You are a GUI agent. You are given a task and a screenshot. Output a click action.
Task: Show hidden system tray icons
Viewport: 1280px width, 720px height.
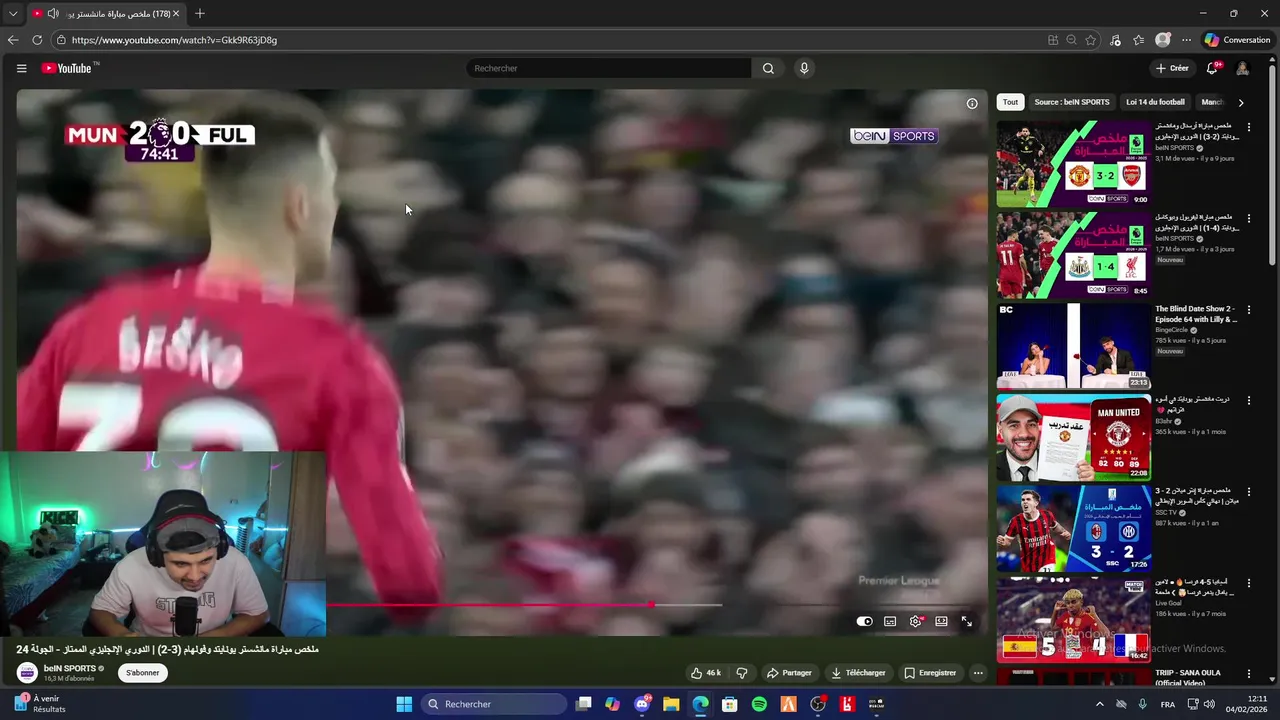tap(1100, 704)
